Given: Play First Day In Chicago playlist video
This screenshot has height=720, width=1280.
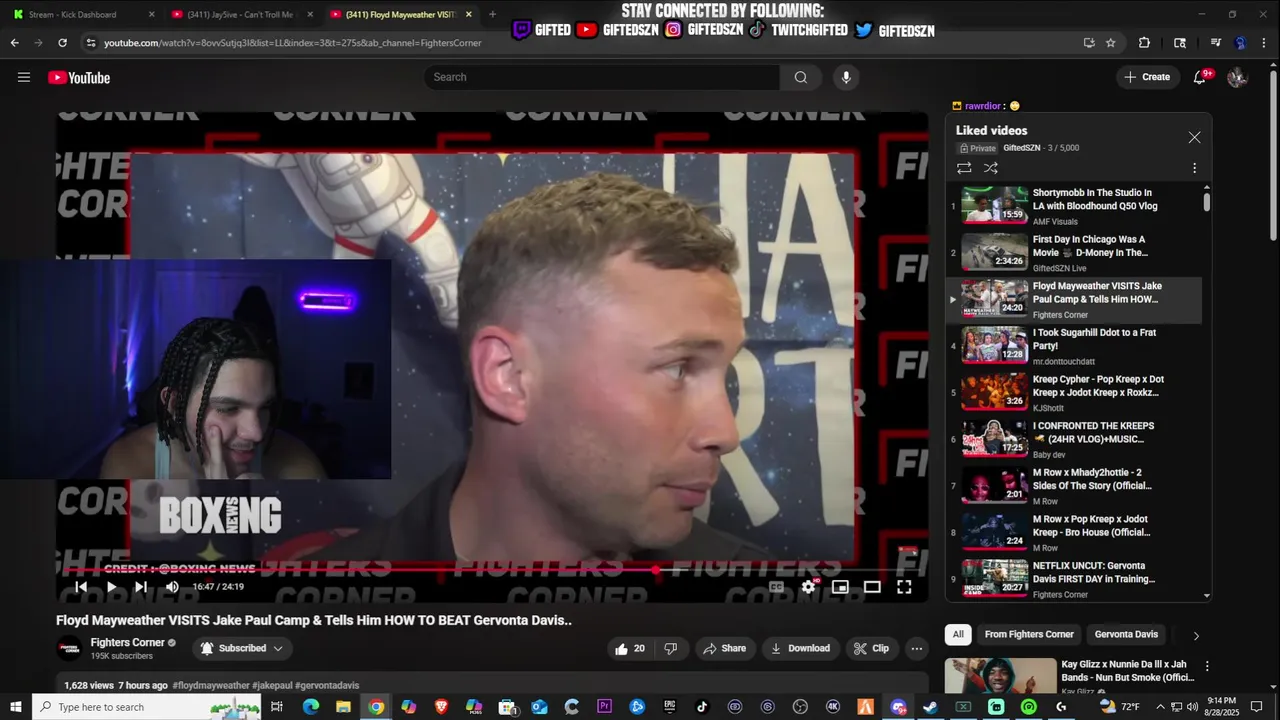Looking at the screenshot, I should click(x=1075, y=253).
